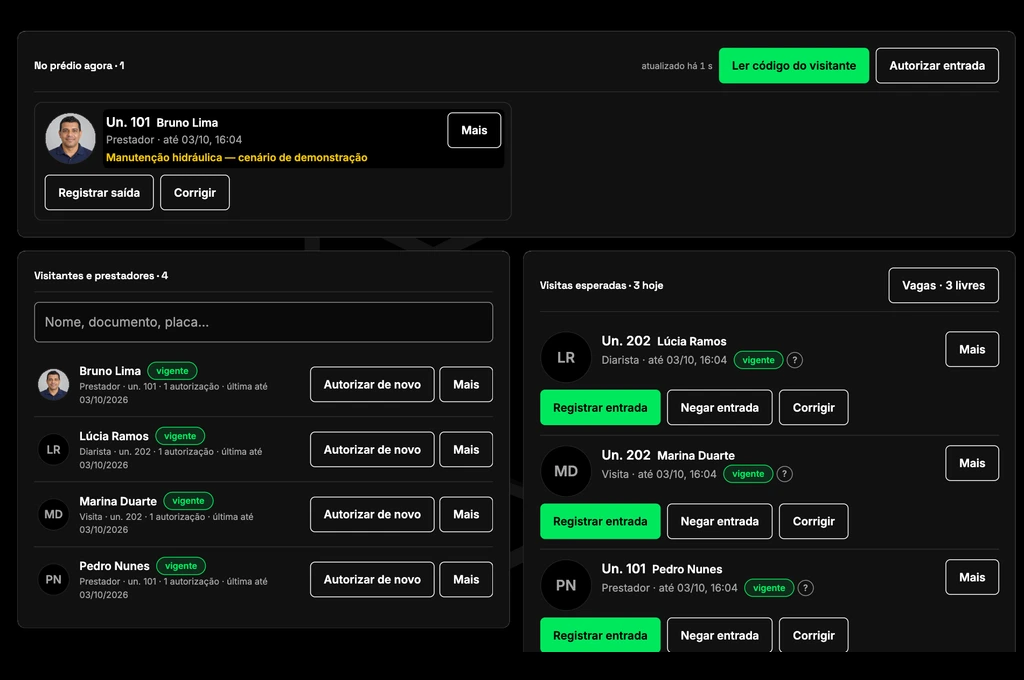Click help icon beside Lúcia Ramos vigente badge
The image size is (1024, 680).
click(794, 360)
